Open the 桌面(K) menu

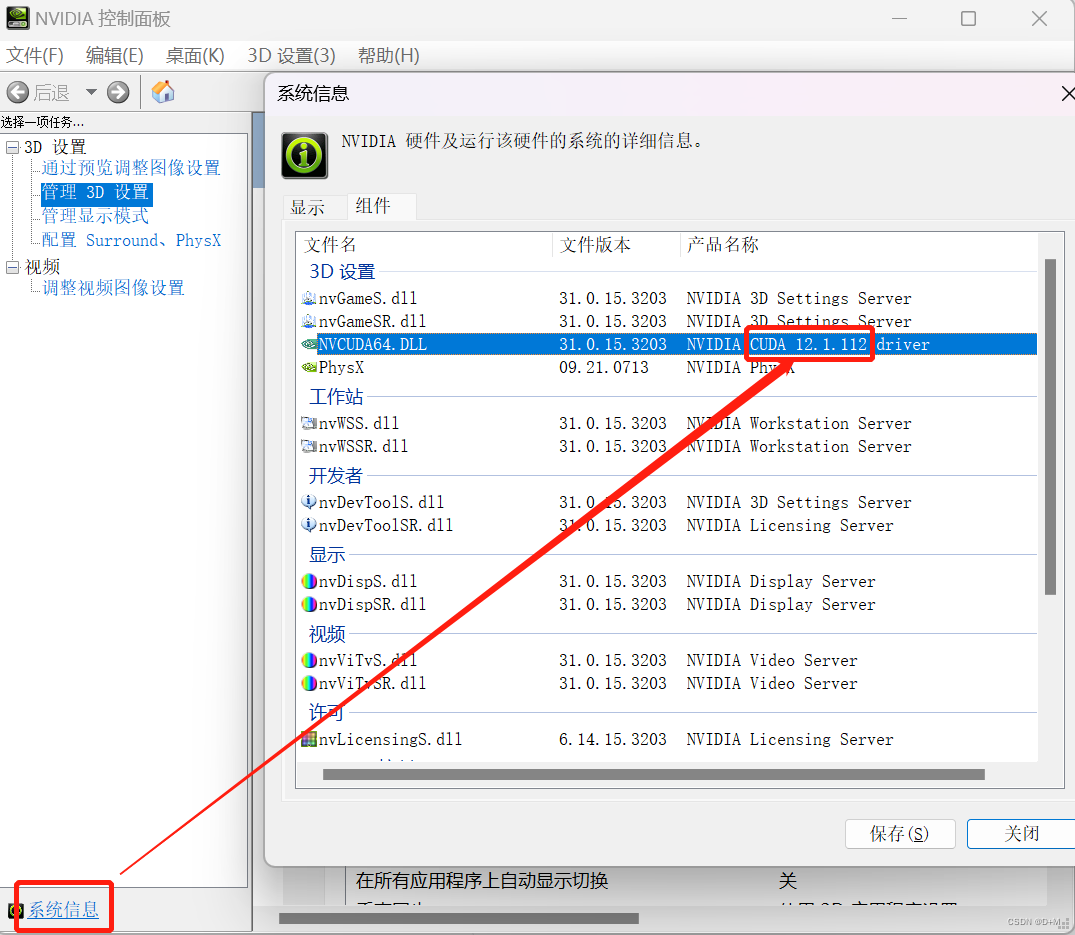195,55
